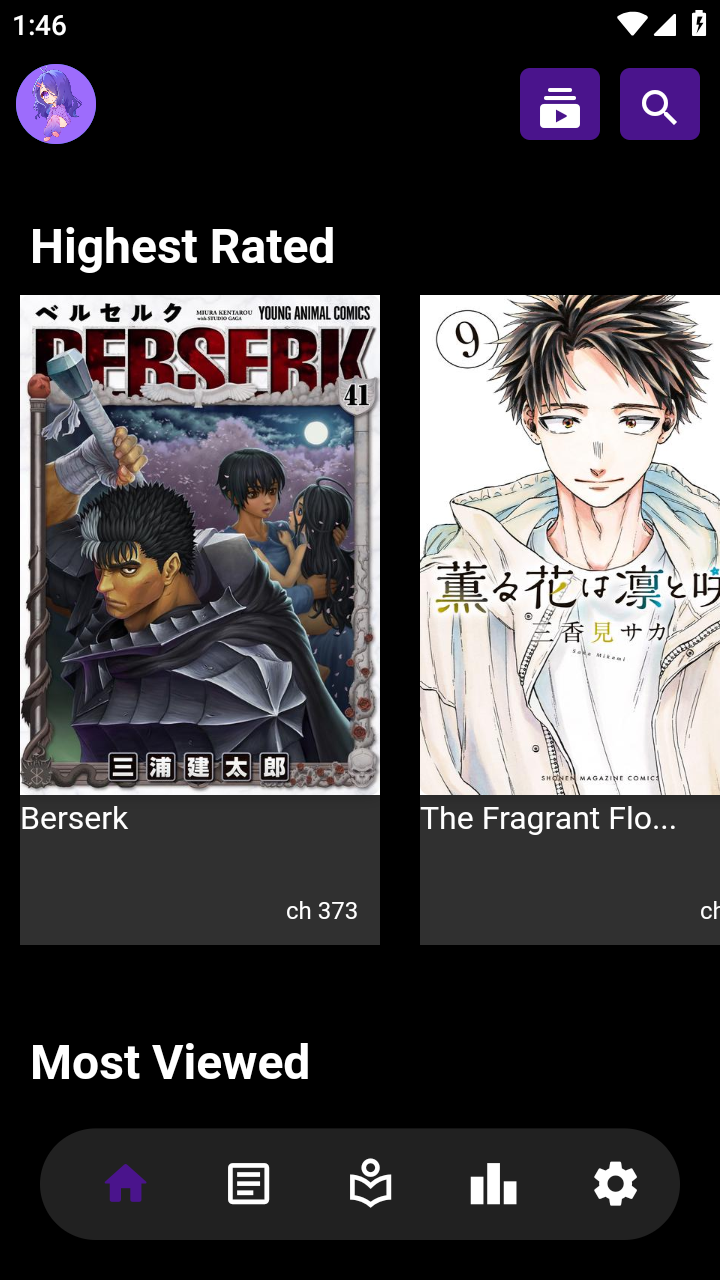Viewport: 720px width, 1280px height.
Task: Open the news article tab icon
Action: (248, 1185)
